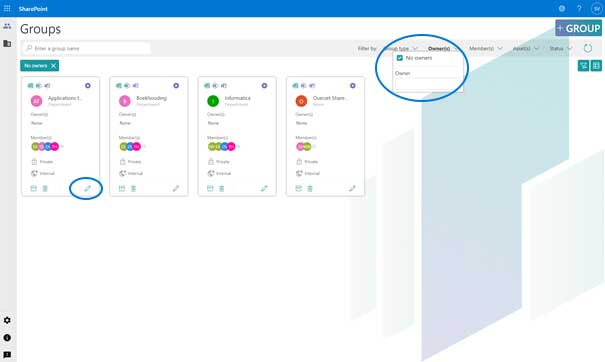Expand the Status filter dropdown
605x362 pixels.
click(560, 48)
